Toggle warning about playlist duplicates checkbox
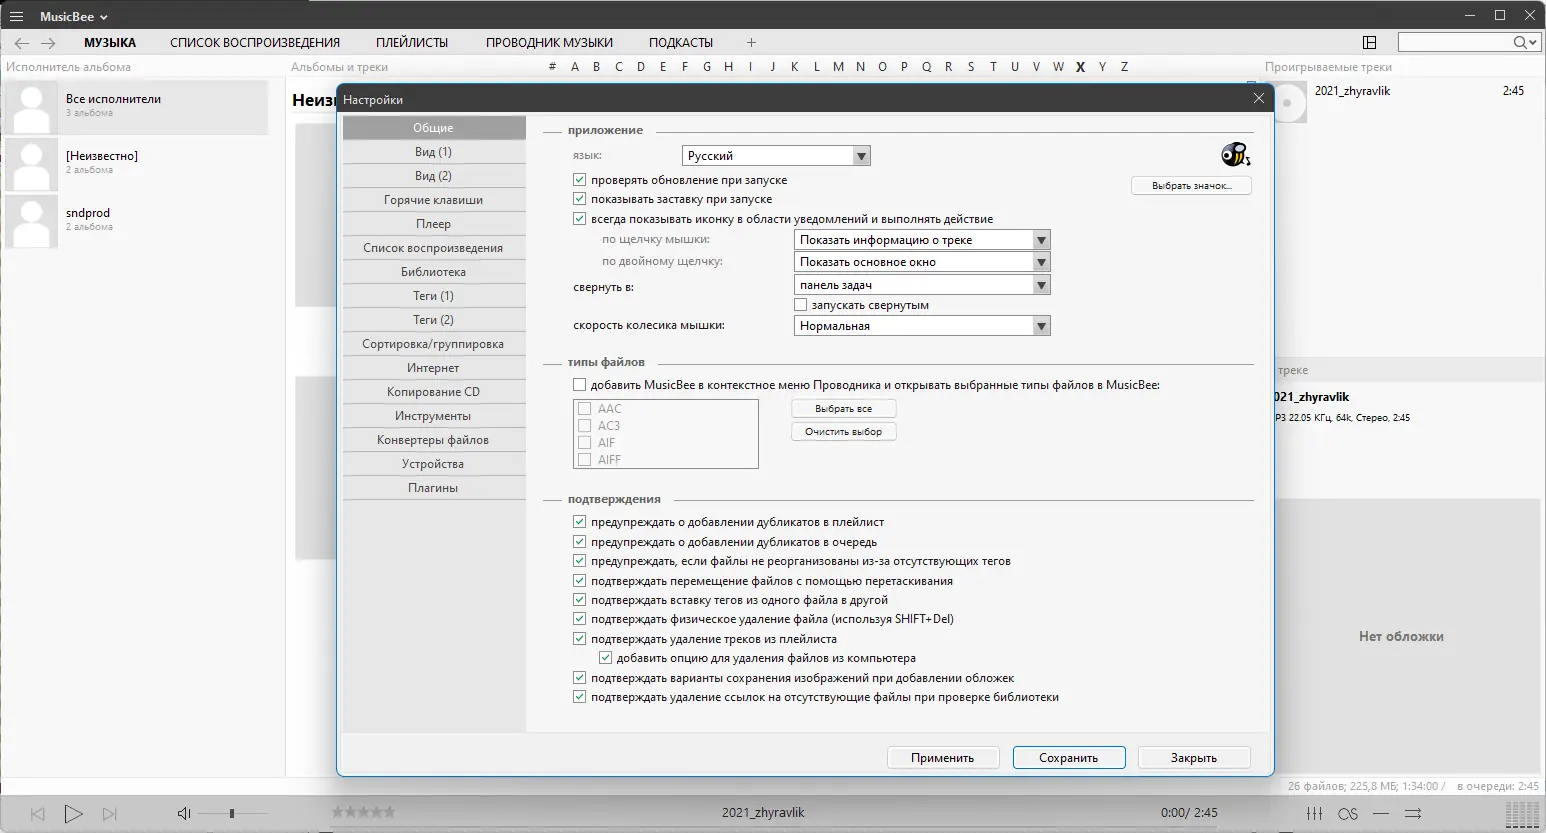This screenshot has width=1546, height=833. [x=579, y=522]
